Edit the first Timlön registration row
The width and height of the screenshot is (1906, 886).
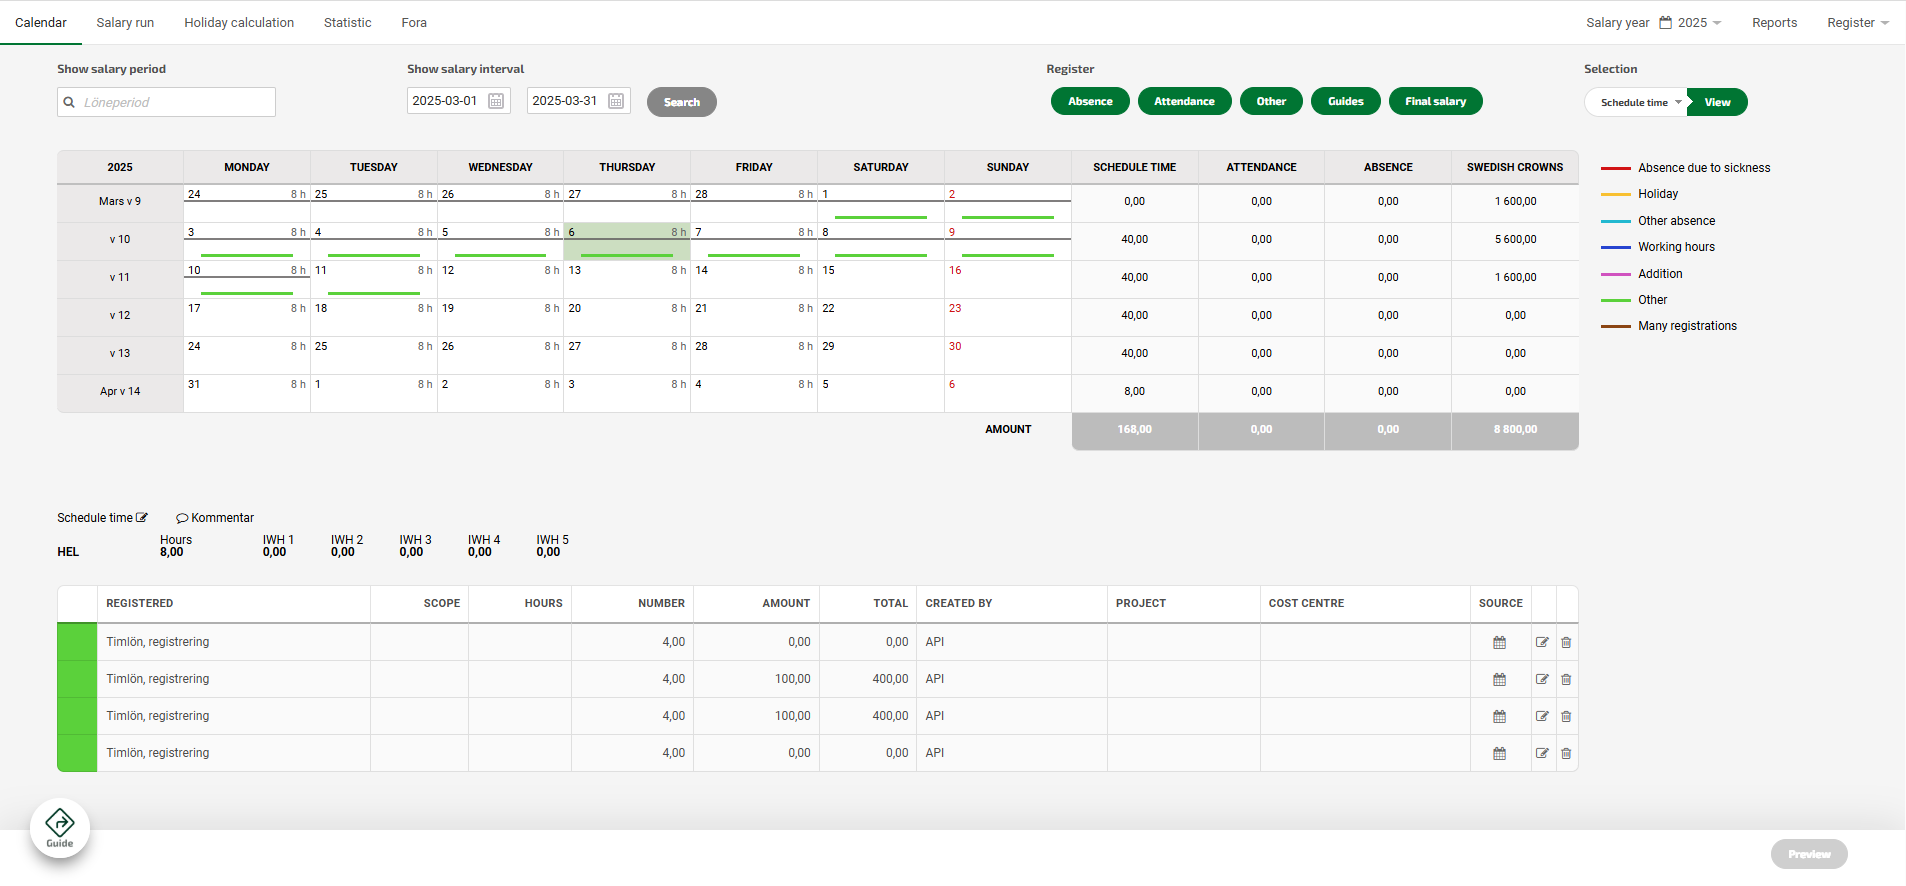tap(1542, 643)
